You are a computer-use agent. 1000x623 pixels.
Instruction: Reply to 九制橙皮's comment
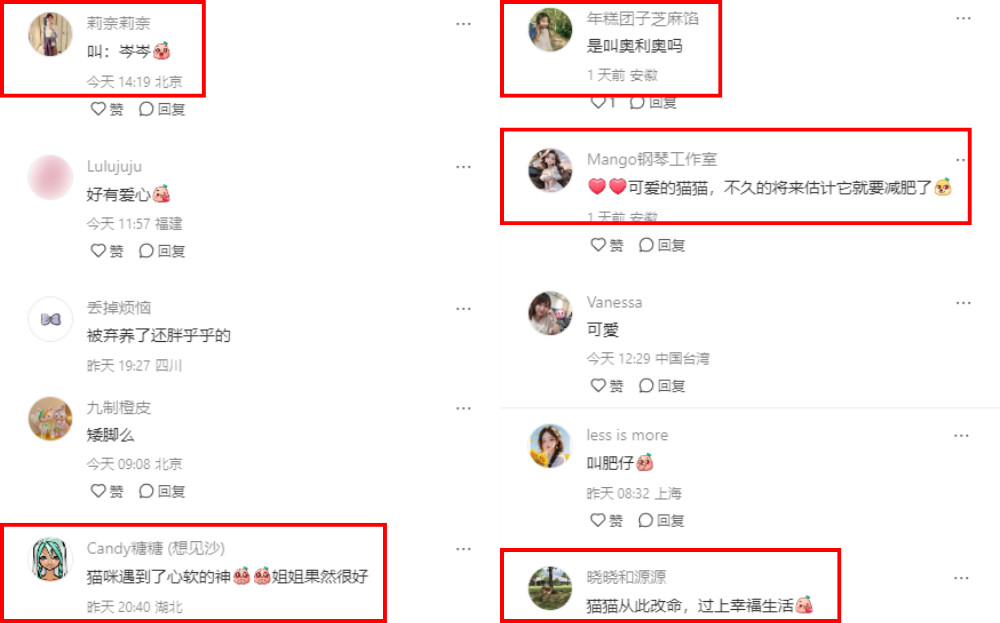[x=162, y=490]
